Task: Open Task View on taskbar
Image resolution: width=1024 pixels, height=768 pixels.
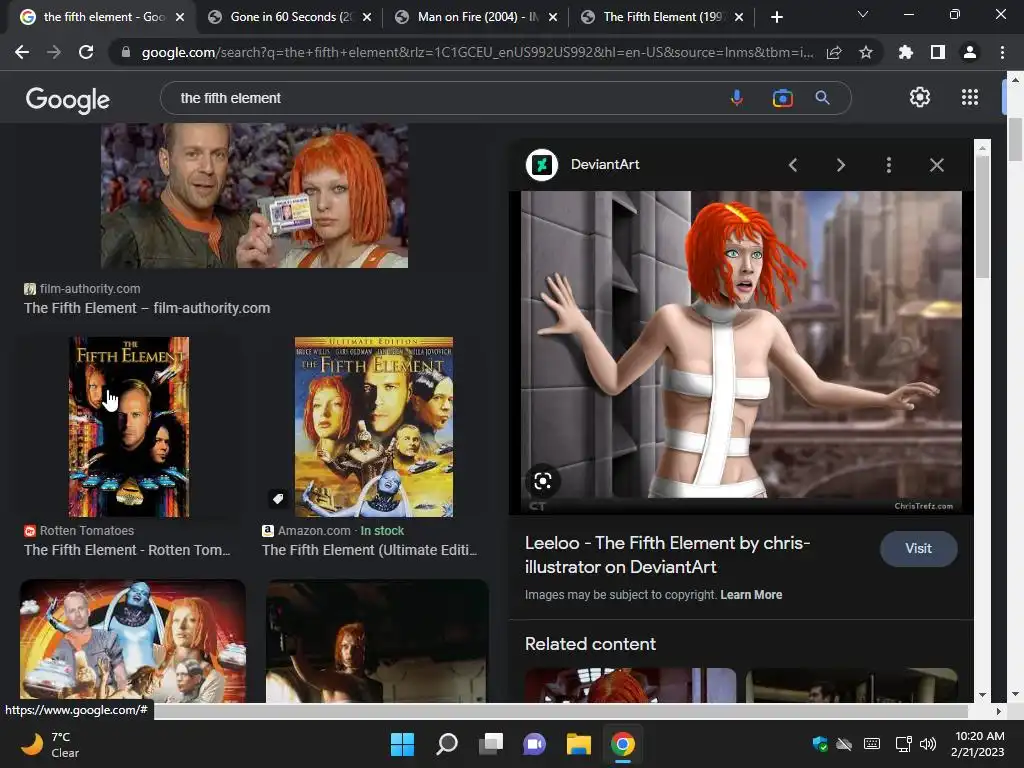Action: click(490, 744)
